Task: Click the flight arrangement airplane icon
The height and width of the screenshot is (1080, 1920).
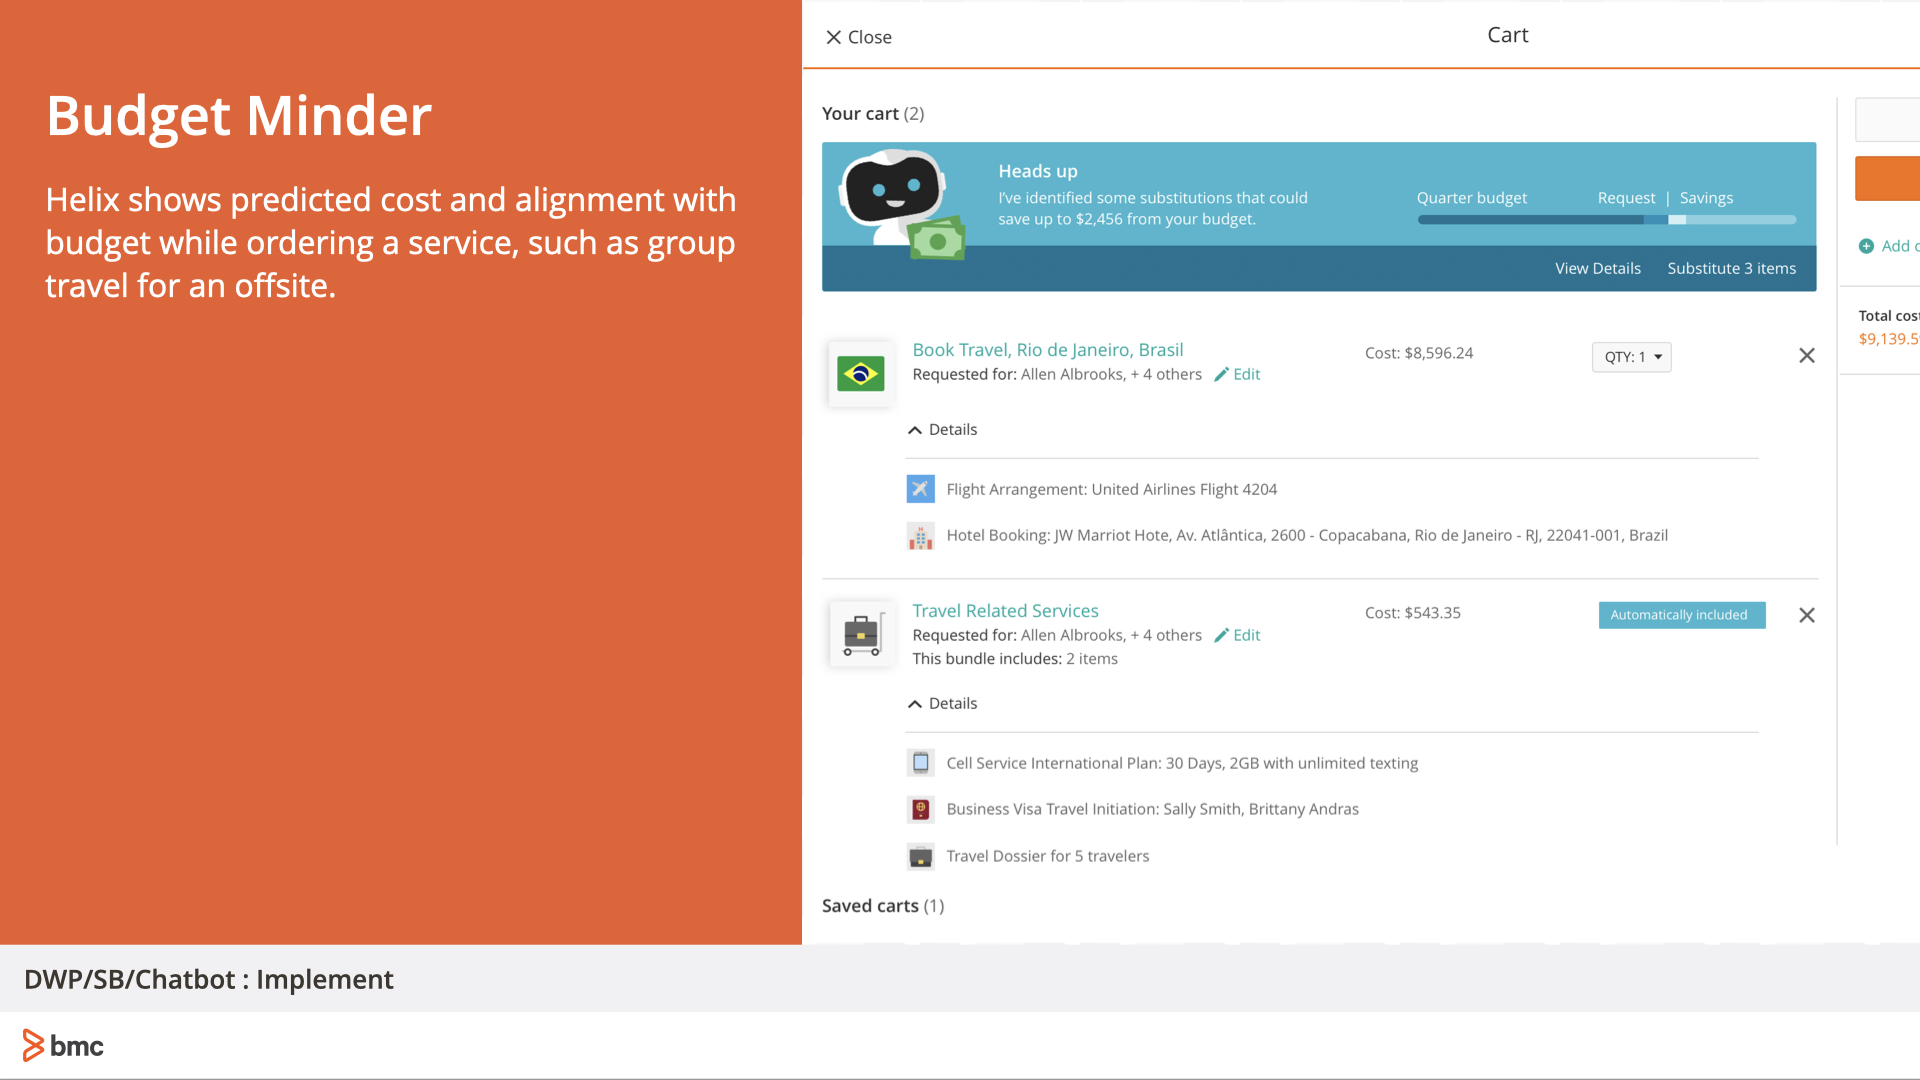Action: tap(920, 489)
